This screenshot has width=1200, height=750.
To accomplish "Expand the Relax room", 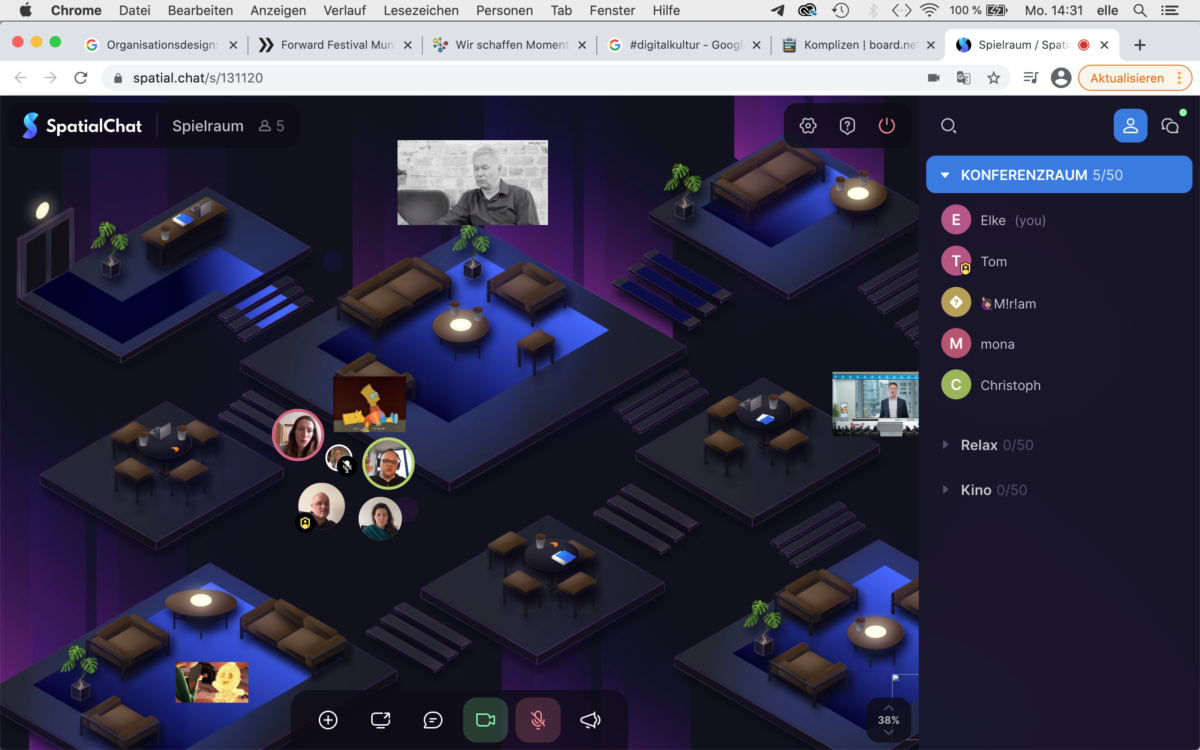I will click(945, 445).
